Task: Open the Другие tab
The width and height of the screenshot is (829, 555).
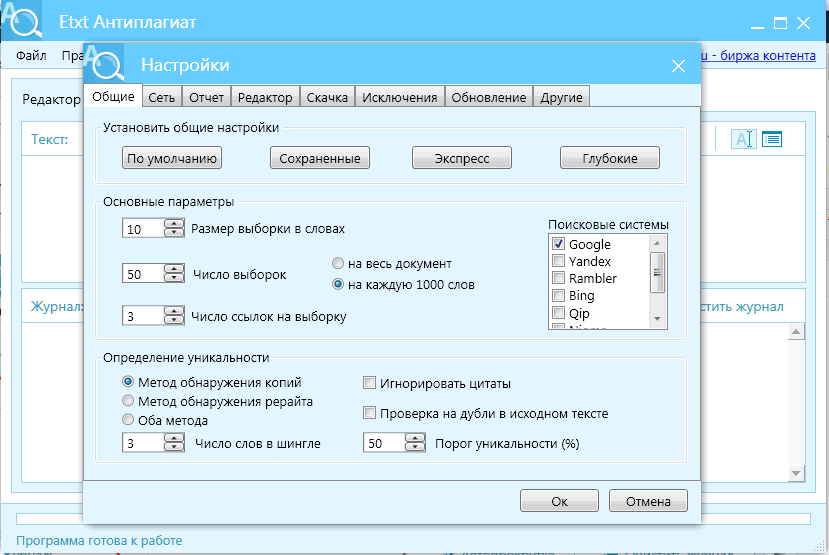Action: [561, 97]
